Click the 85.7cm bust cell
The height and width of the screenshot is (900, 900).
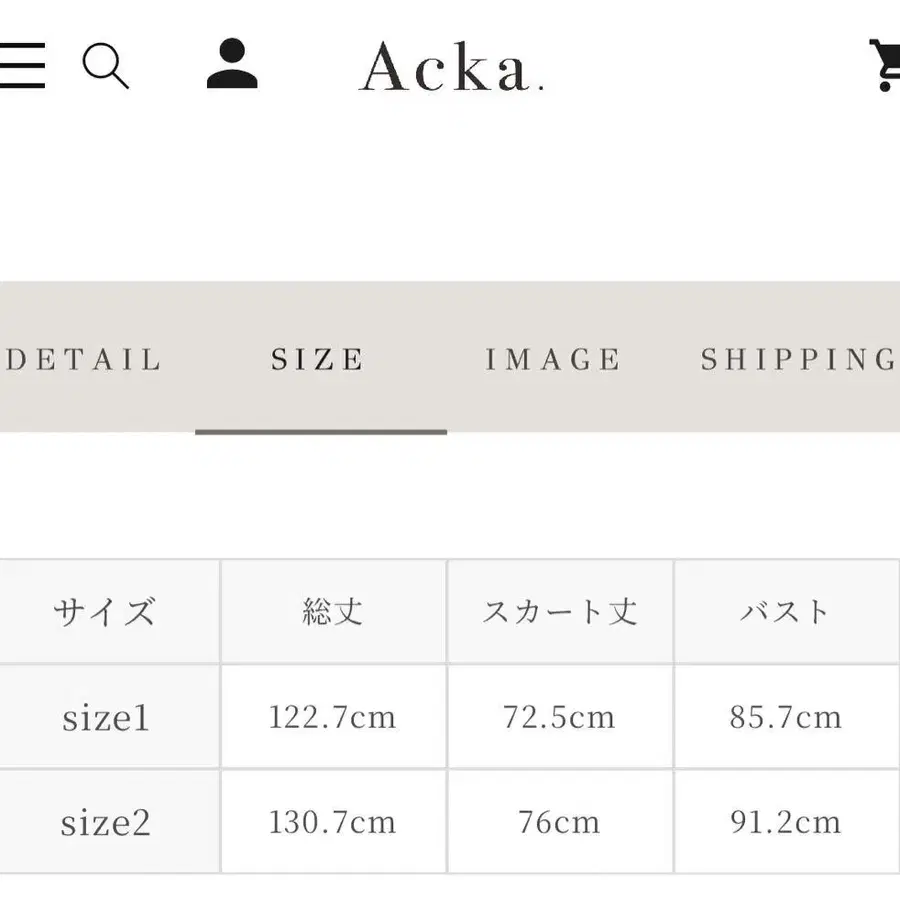click(787, 716)
